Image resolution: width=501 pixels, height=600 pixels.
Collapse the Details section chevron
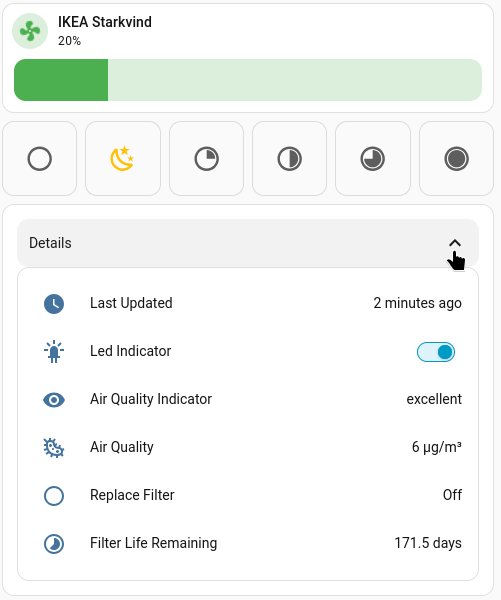pyautogui.click(x=455, y=243)
